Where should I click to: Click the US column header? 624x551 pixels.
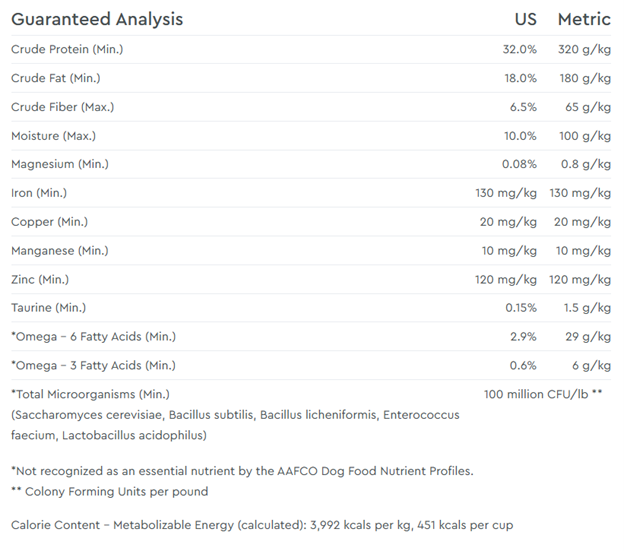[525, 19]
